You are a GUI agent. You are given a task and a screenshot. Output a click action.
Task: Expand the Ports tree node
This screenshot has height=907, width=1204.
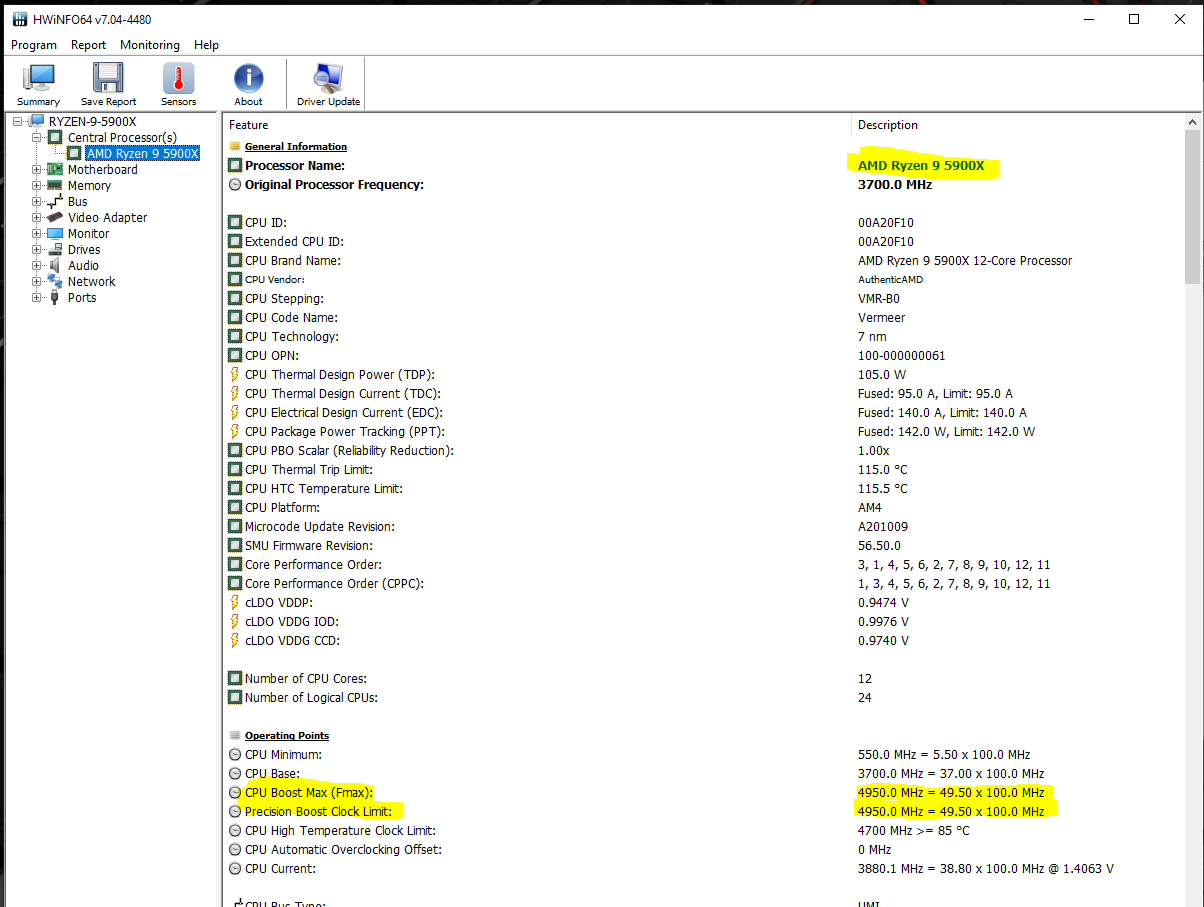(37, 297)
